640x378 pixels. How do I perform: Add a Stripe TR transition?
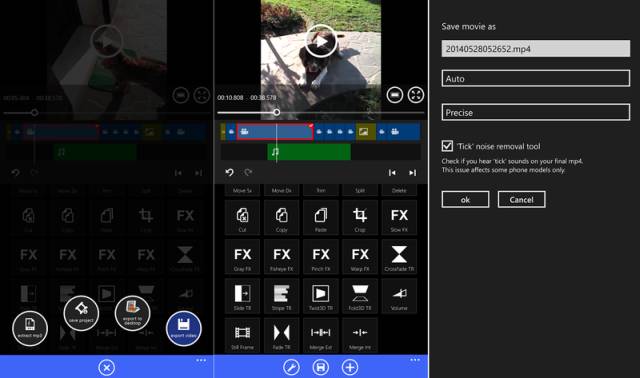(x=282, y=296)
